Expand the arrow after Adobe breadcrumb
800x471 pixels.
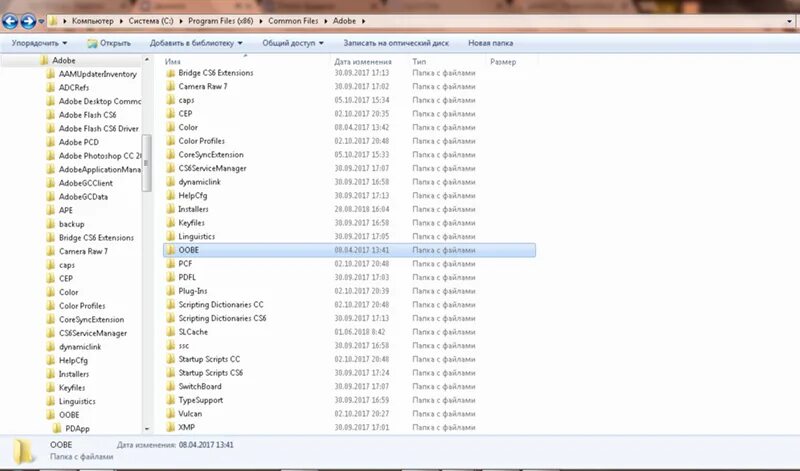click(363, 21)
